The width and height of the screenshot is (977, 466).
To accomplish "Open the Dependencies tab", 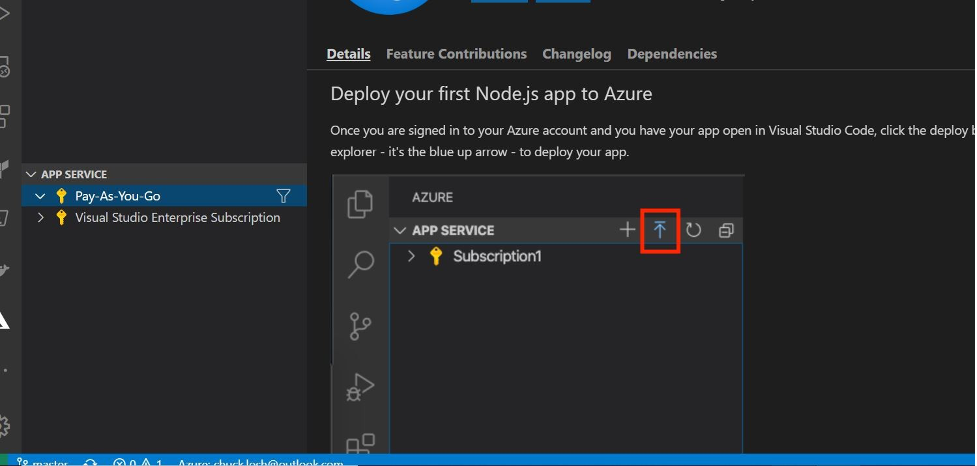I will [x=672, y=54].
